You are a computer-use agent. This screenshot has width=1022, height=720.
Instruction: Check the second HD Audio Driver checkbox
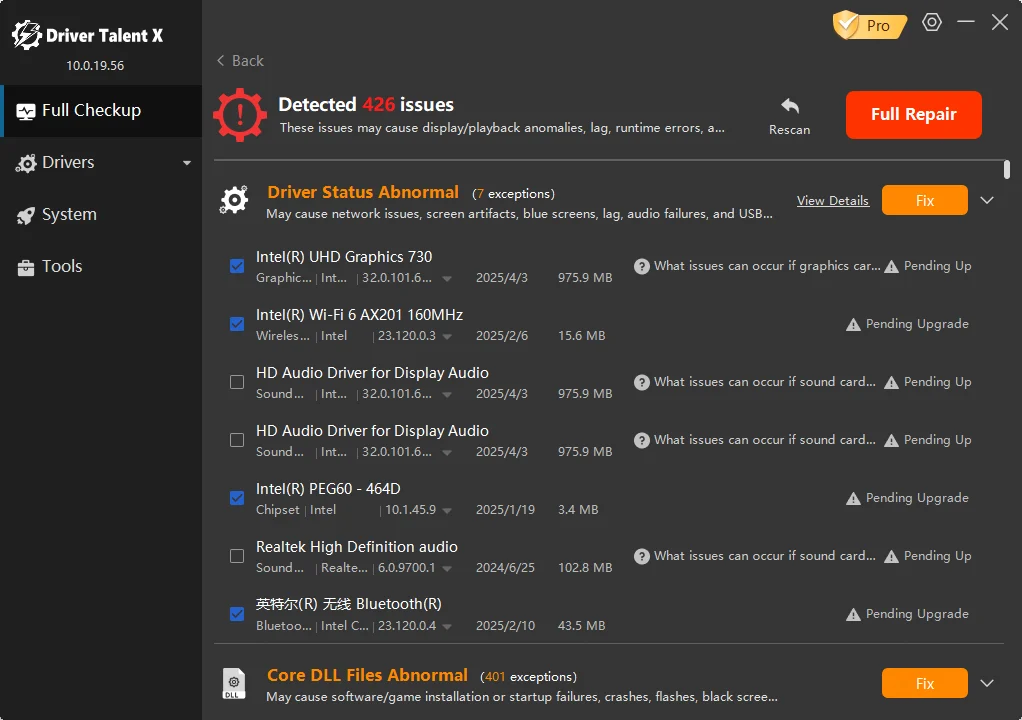[237, 440]
